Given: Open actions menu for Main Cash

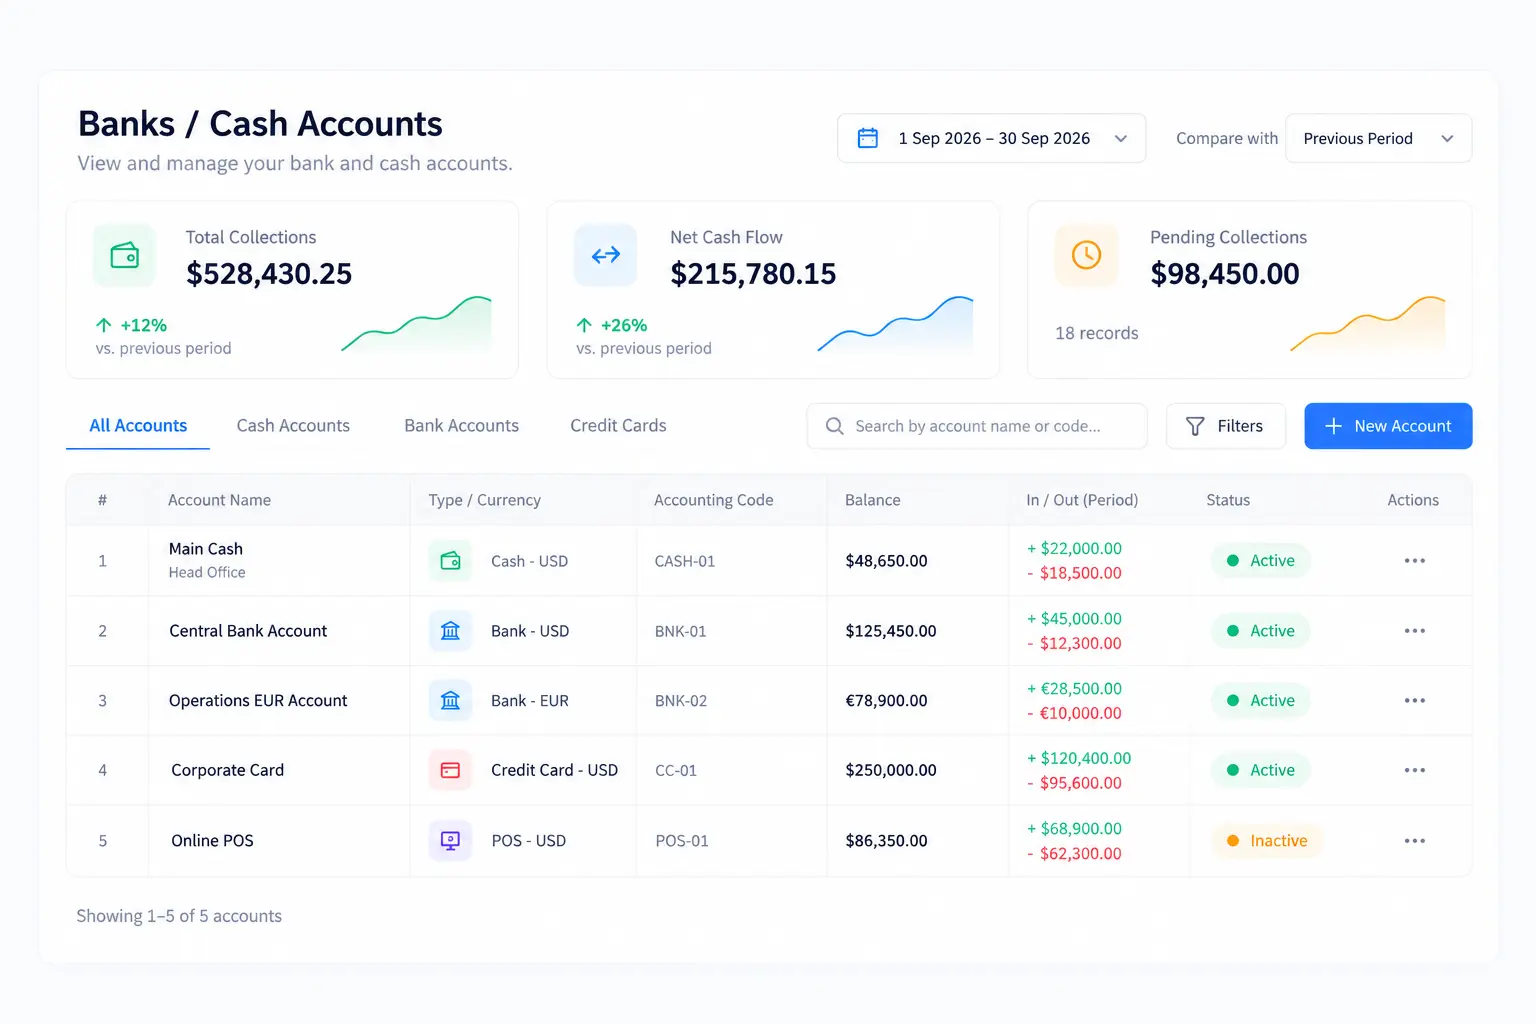Looking at the screenshot, I should coord(1414,561).
